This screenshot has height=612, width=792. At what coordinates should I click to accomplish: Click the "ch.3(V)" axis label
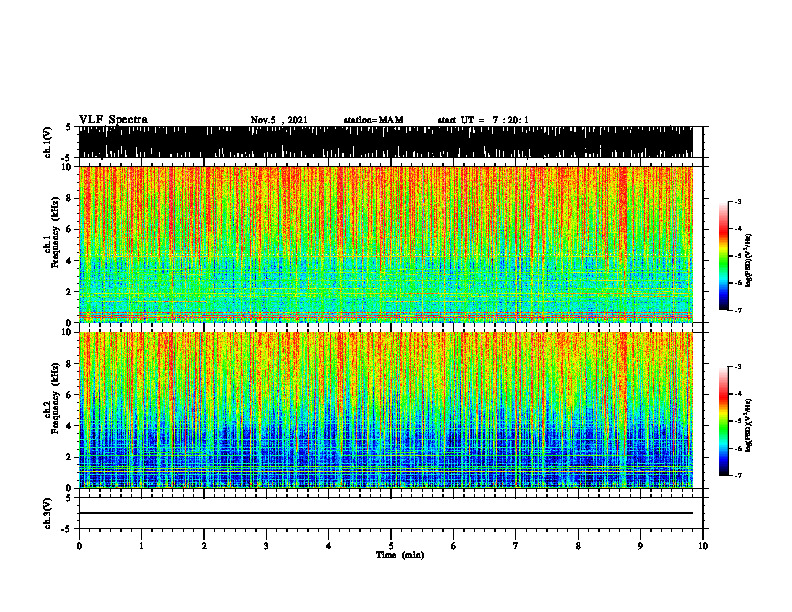click(x=48, y=513)
